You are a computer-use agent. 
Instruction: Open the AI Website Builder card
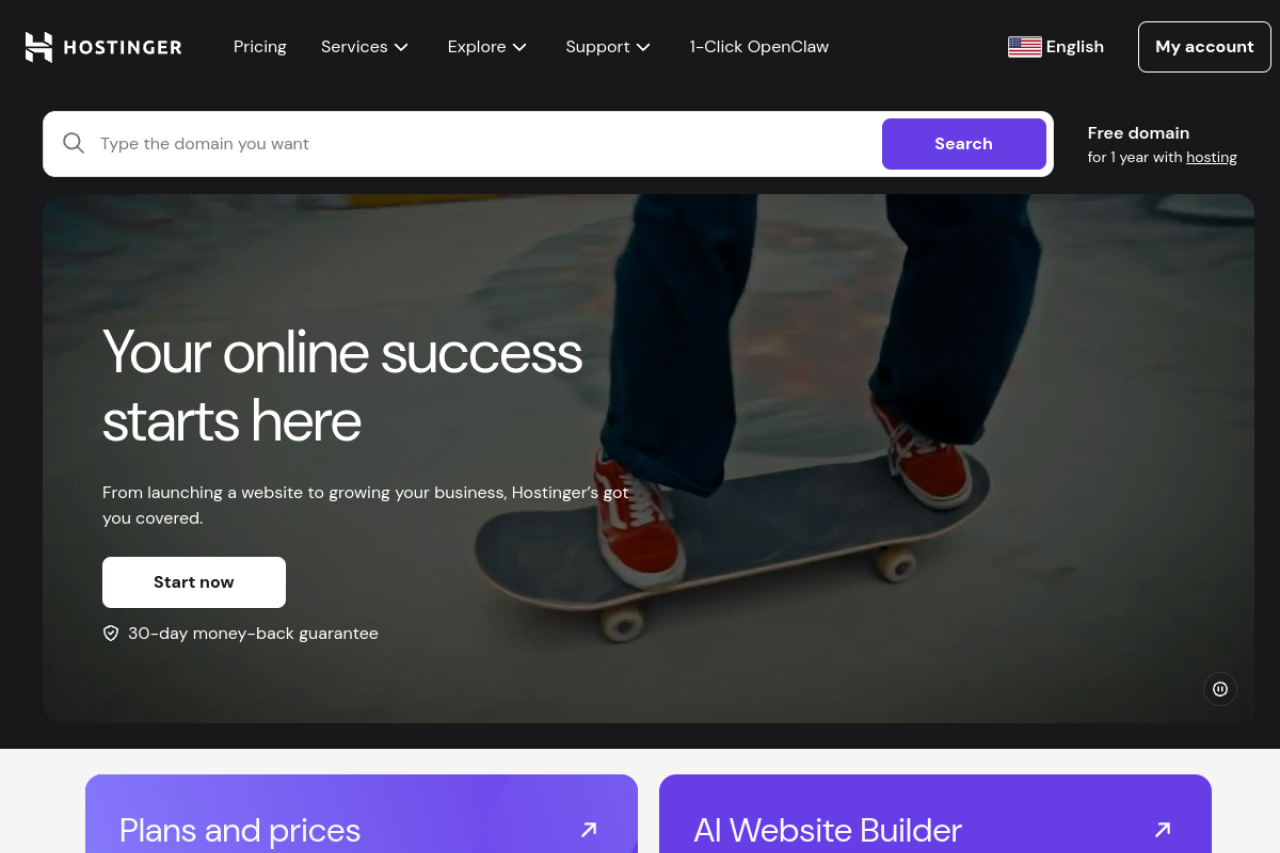pyautogui.click(x=935, y=814)
